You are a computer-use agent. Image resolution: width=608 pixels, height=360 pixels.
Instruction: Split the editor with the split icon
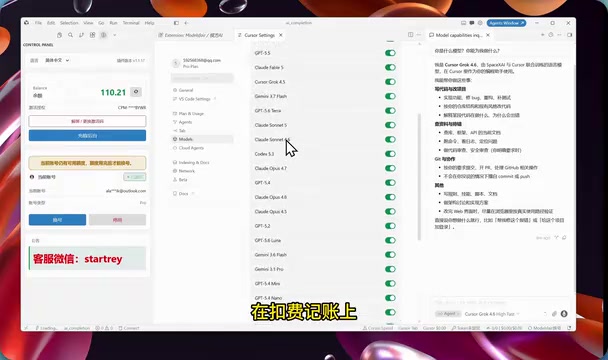click(x=410, y=35)
